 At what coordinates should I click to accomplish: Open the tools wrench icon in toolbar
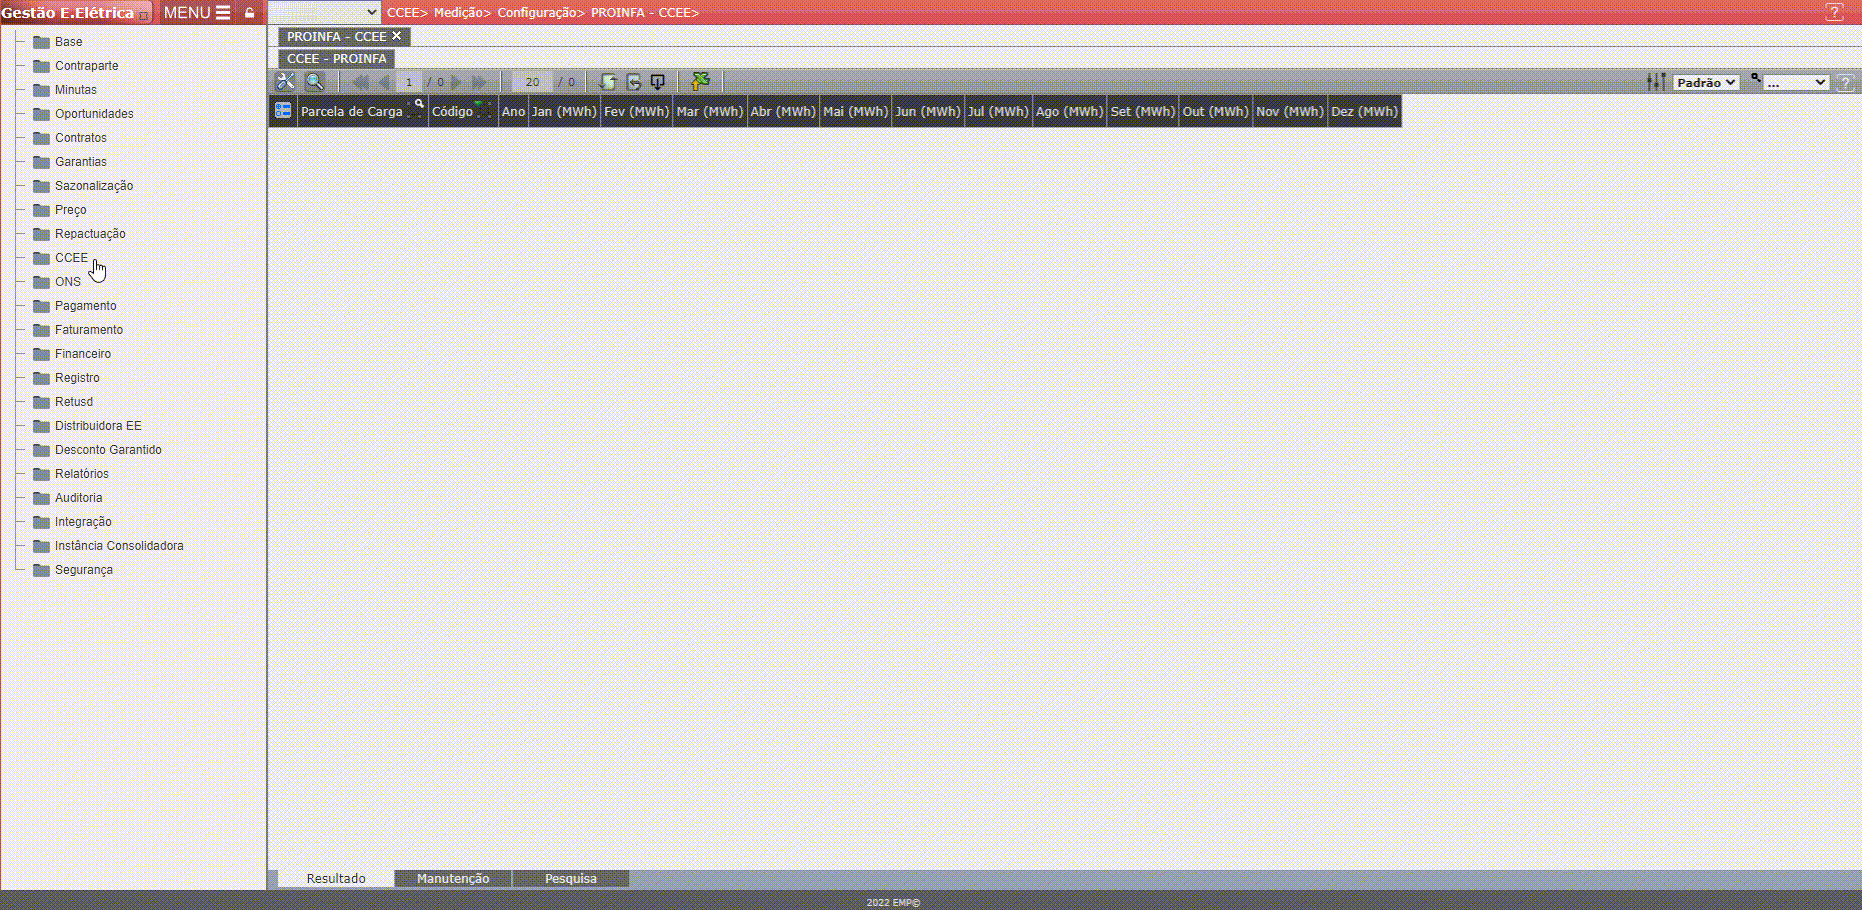pos(286,82)
